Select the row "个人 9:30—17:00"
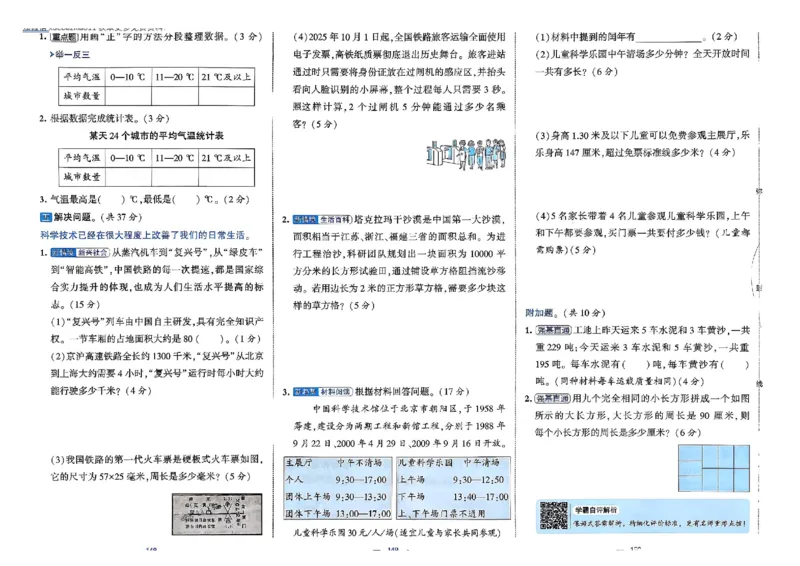800x566 pixels. (x=338, y=480)
